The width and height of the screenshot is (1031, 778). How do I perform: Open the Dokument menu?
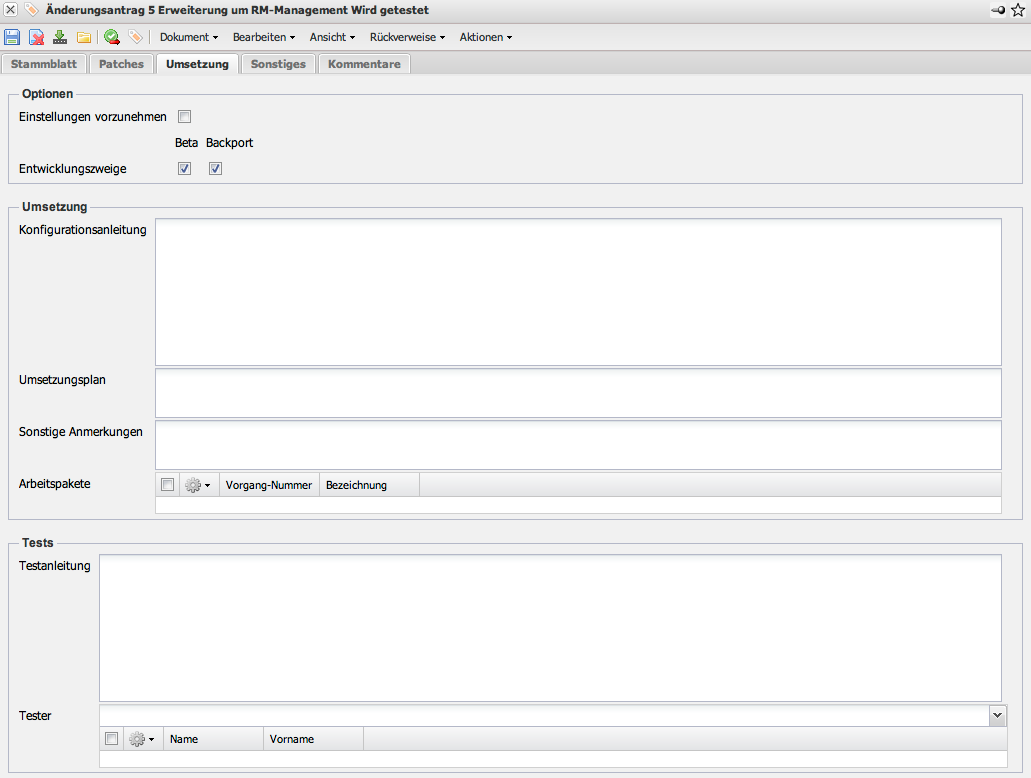pos(188,37)
